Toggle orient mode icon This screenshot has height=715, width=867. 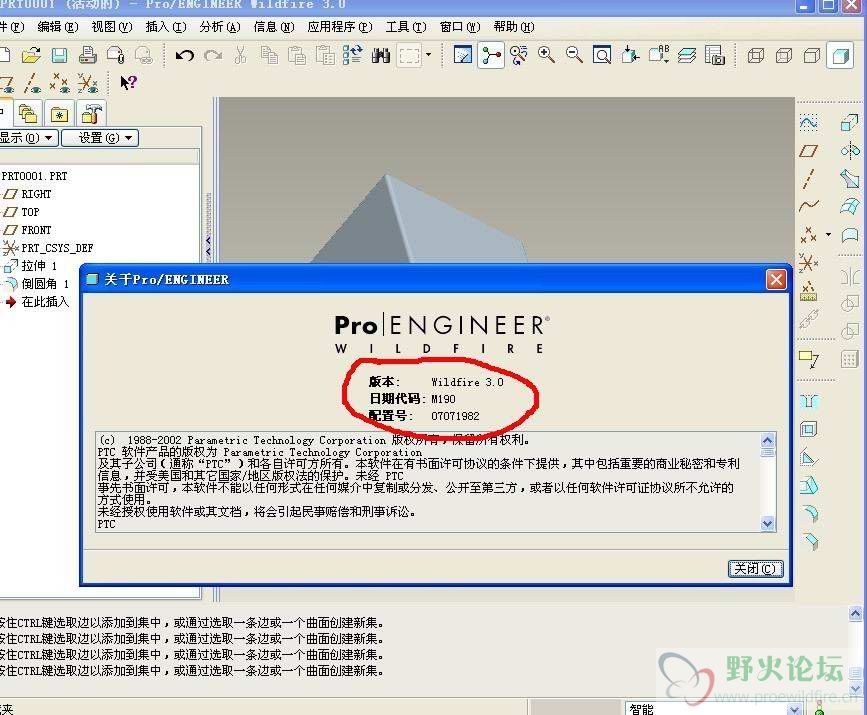click(519, 55)
